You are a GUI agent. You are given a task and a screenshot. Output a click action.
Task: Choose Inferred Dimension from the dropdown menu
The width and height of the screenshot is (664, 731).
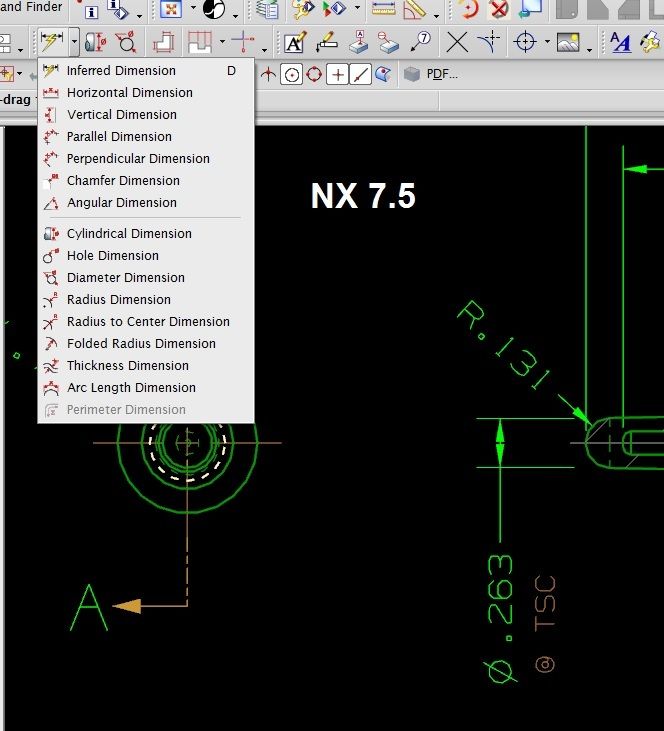[145, 71]
